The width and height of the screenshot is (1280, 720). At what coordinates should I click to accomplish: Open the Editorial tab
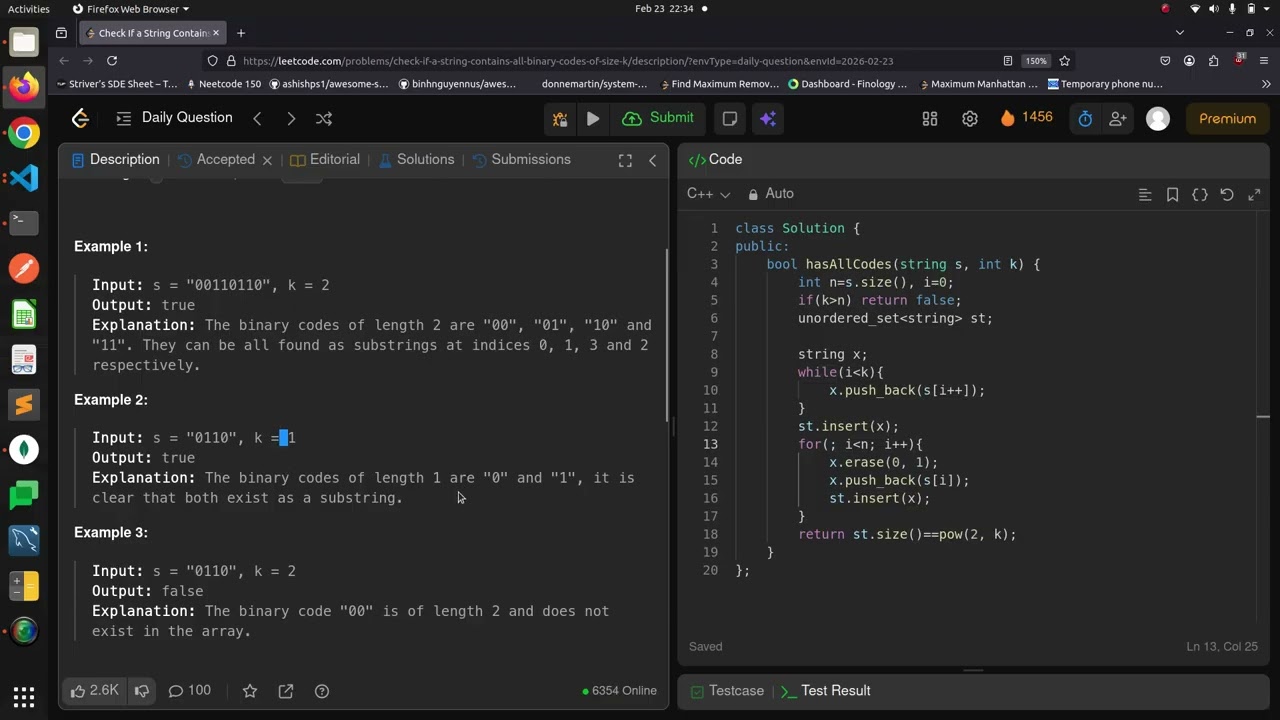click(x=324, y=160)
